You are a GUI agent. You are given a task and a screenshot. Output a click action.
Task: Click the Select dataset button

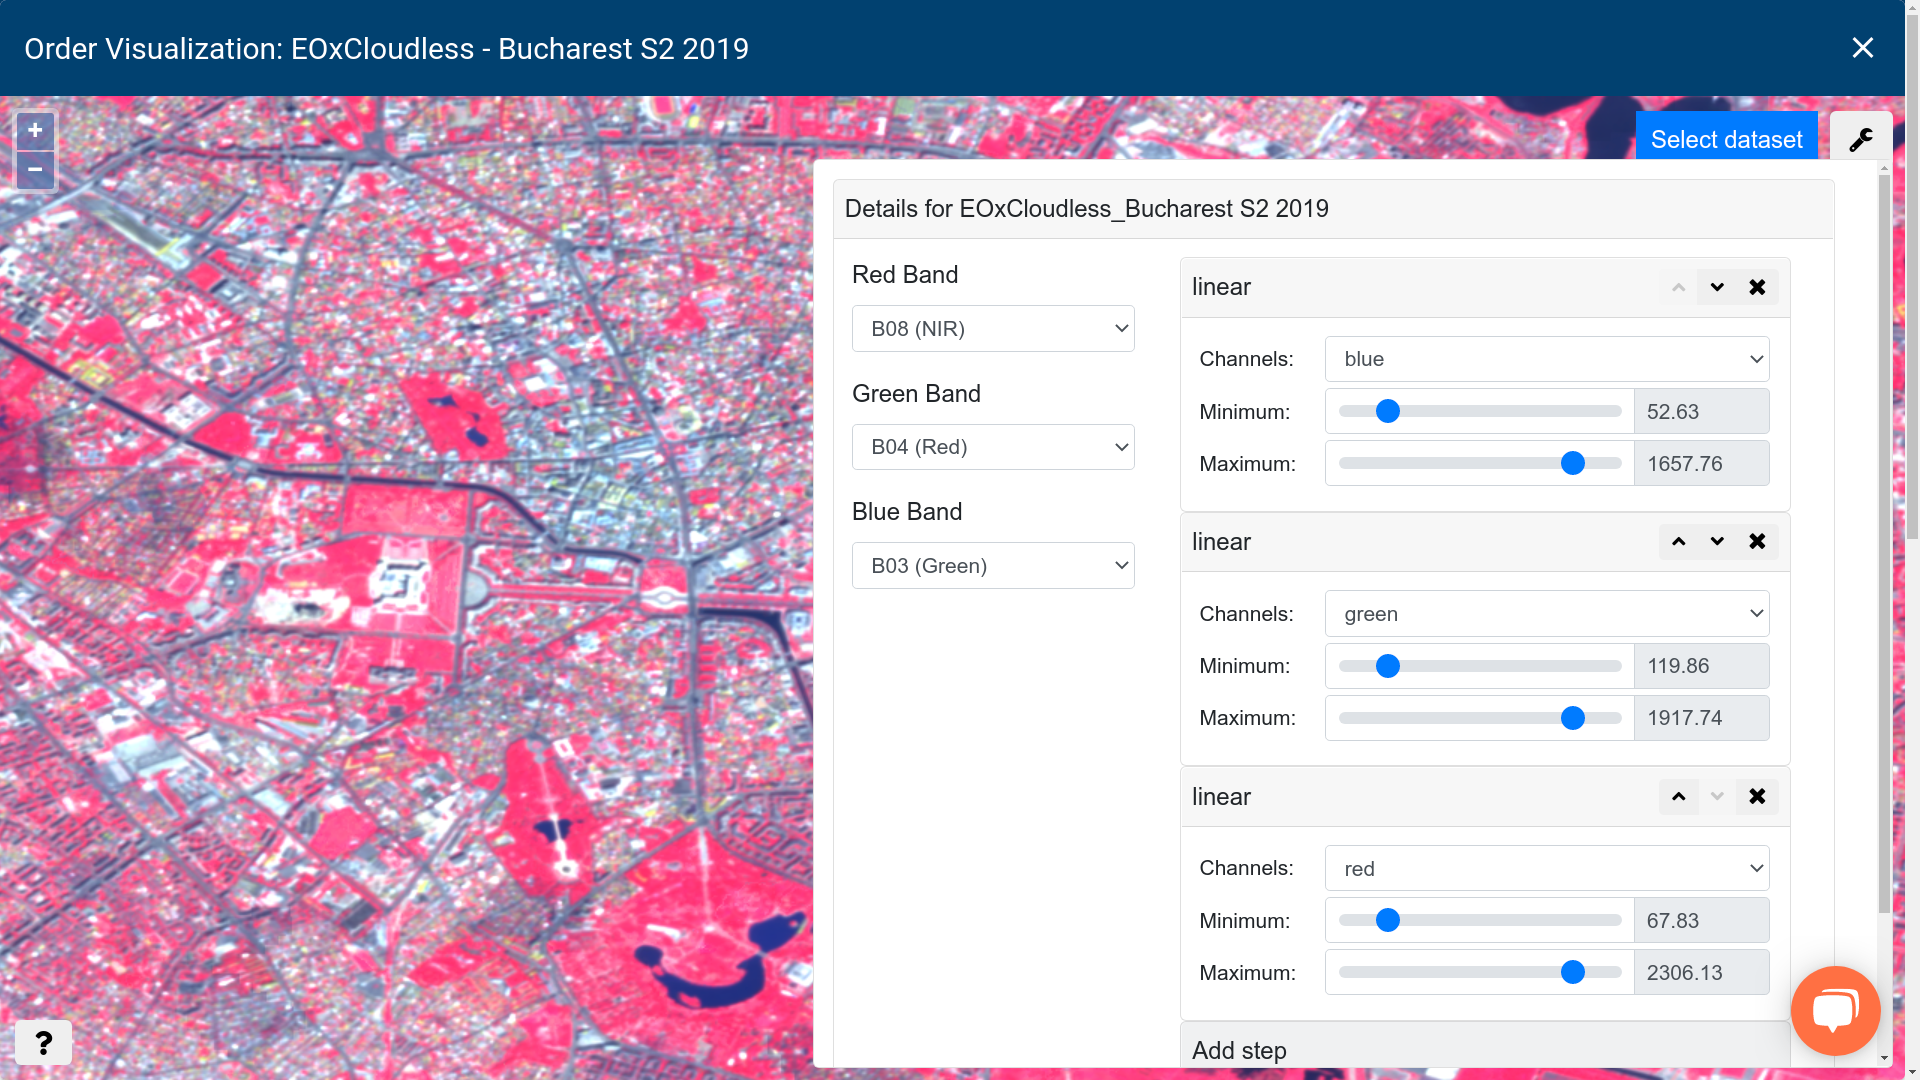point(1726,138)
